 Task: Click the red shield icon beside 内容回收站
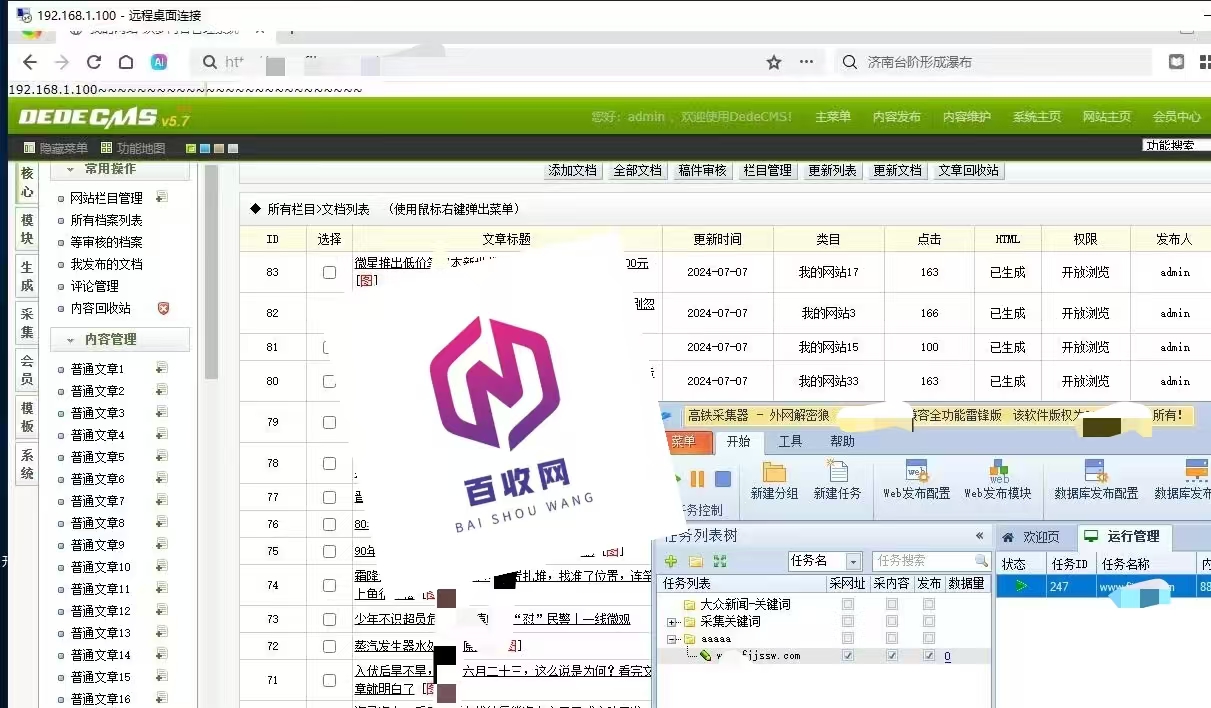click(x=164, y=308)
